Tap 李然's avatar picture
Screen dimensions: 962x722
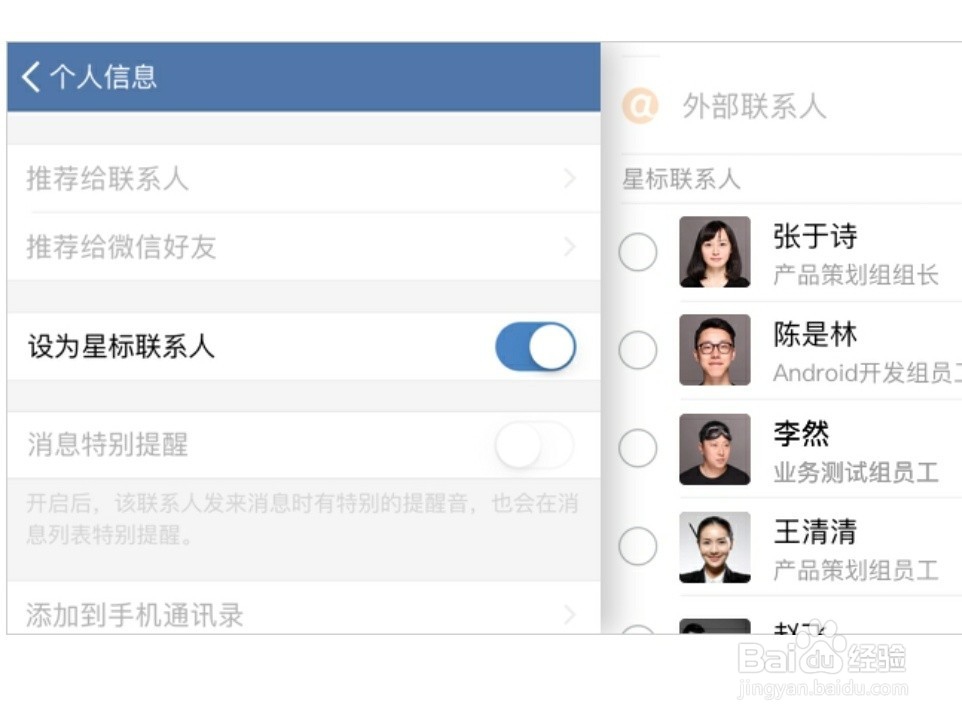714,449
